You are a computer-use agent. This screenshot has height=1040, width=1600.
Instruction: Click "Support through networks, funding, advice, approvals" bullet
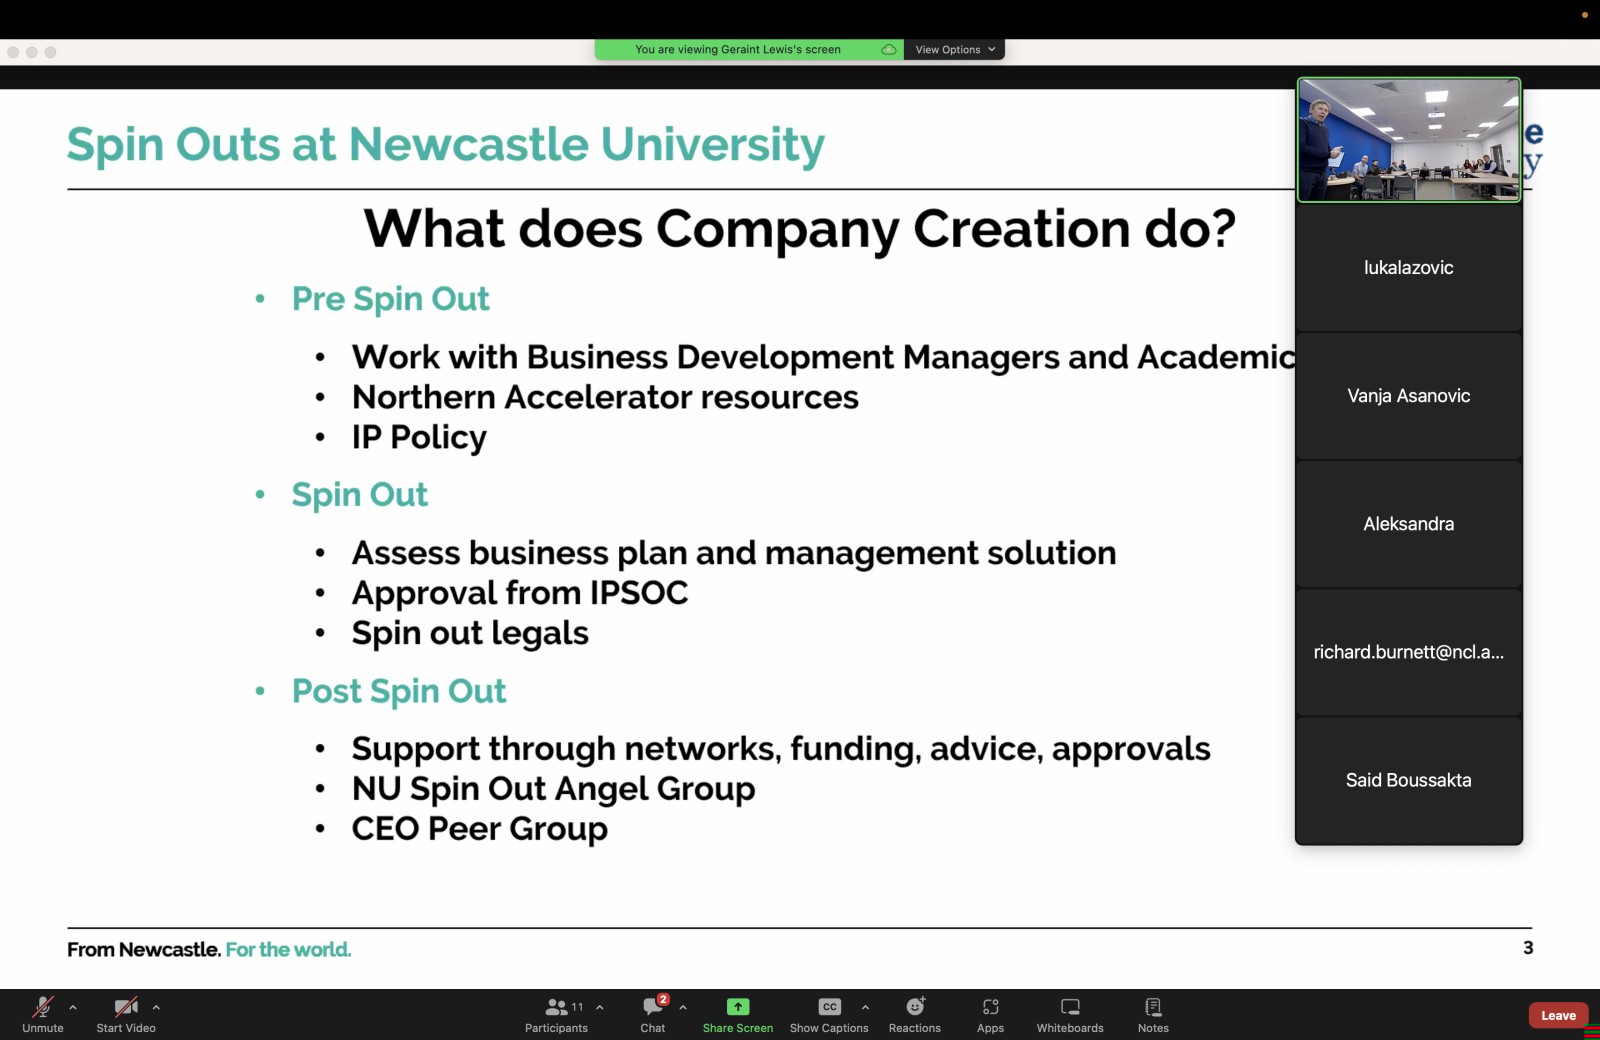(x=781, y=749)
